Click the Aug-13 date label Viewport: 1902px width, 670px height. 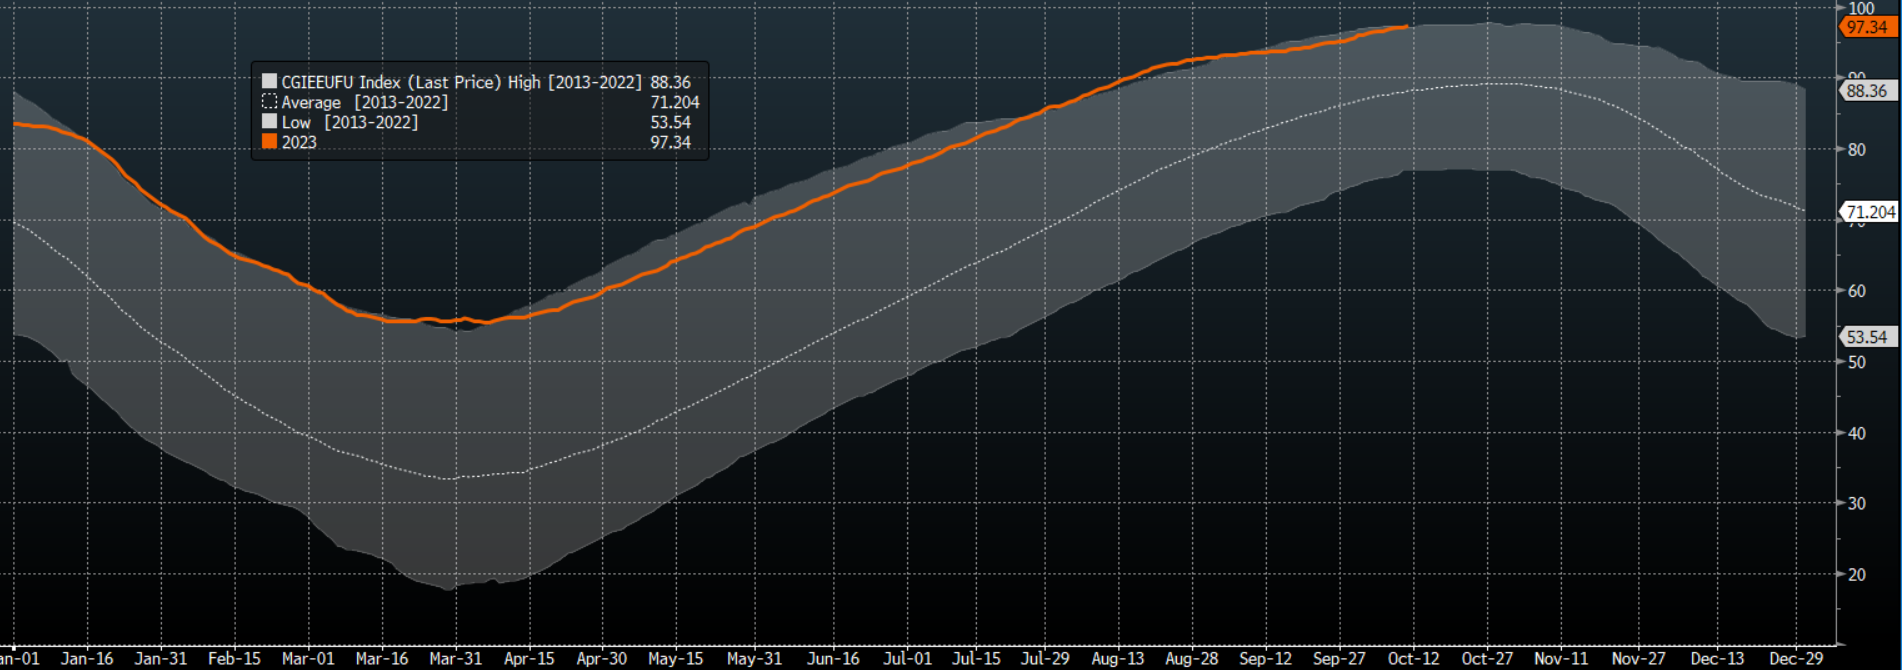point(1118,658)
